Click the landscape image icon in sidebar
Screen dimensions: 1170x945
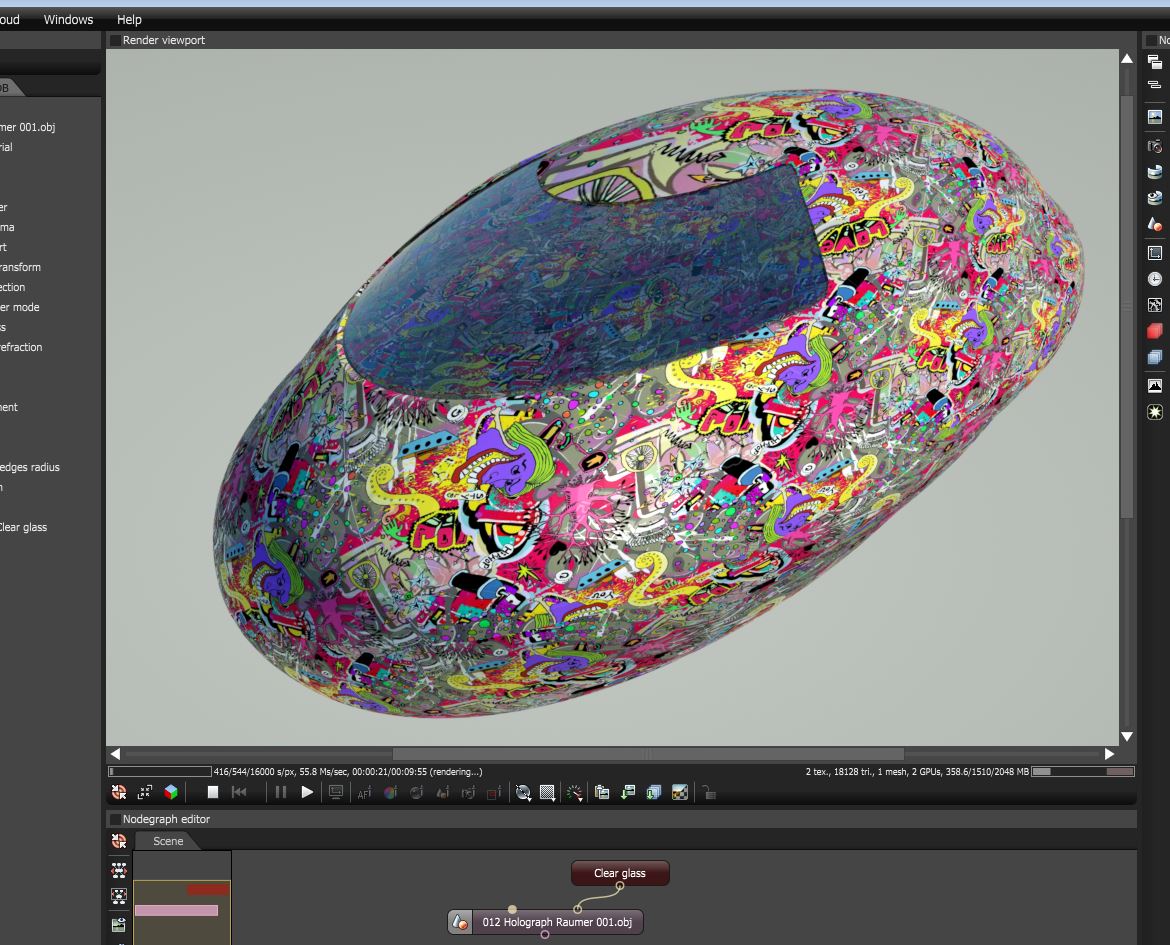coord(1155,117)
